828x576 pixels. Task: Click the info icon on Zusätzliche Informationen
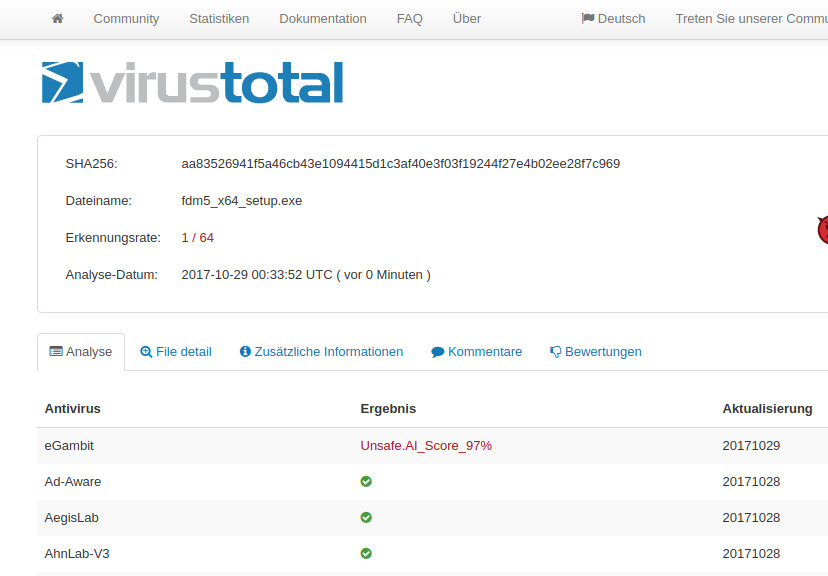(x=245, y=352)
